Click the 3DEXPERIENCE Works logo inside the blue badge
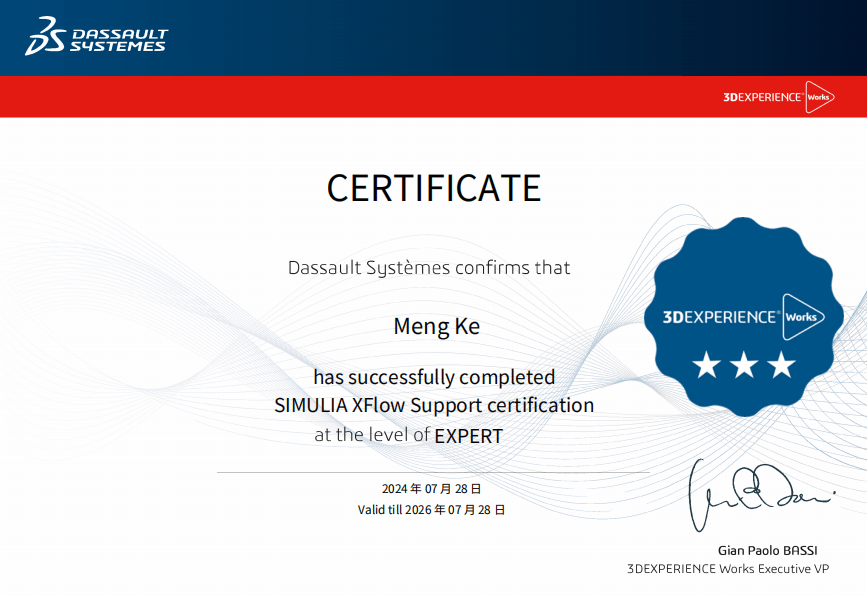Image resolution: width=867 pixels, height=596 pixels. click(744, 317)
